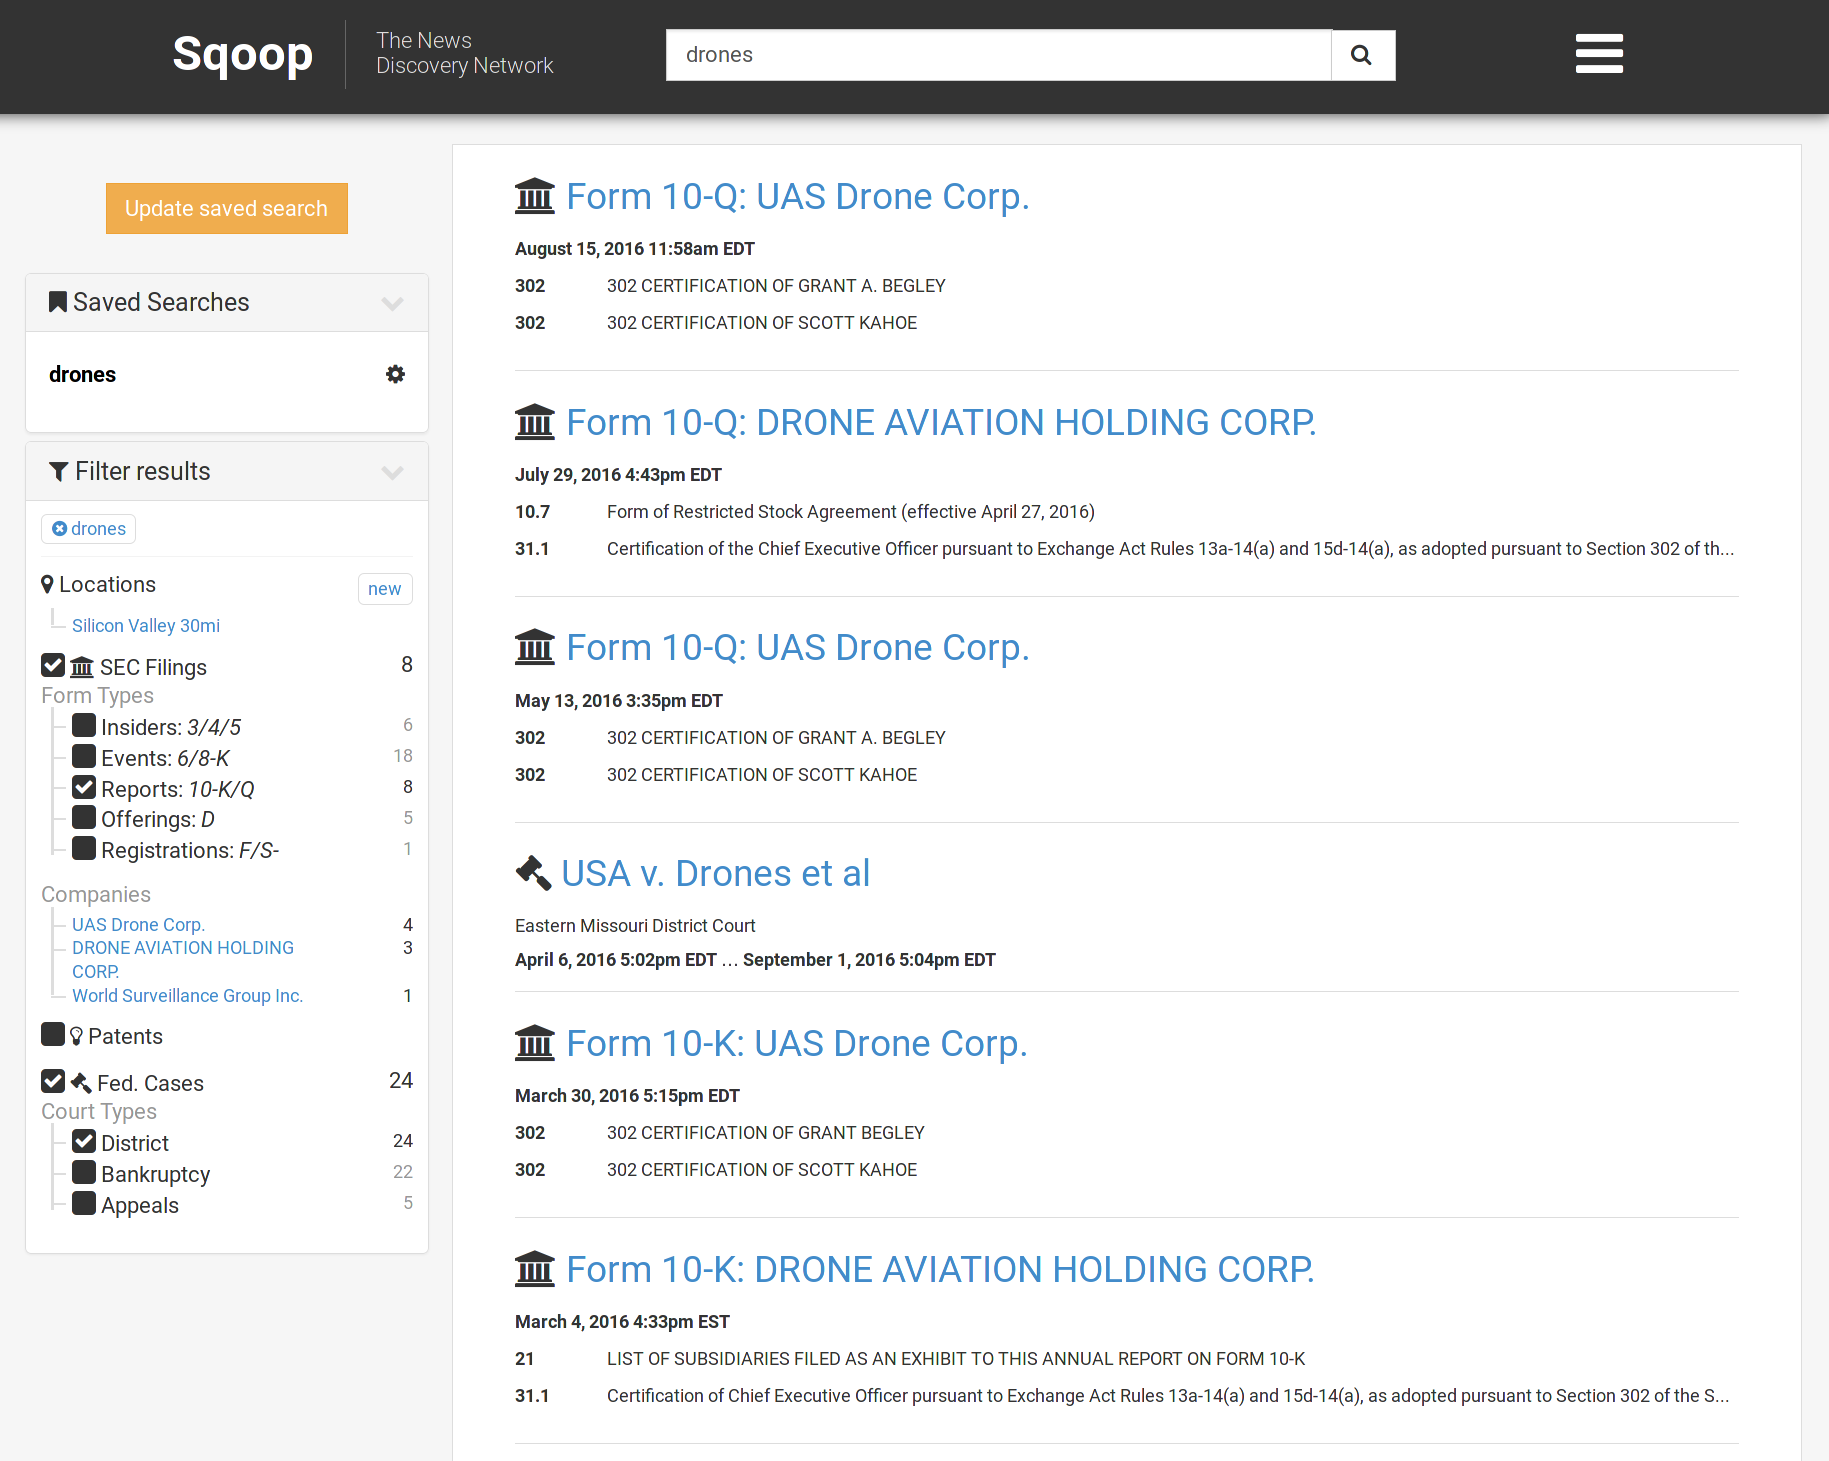Viewport: 1829px width, 1461px height.
Task: Add a new location
Action: click(384, 589)
